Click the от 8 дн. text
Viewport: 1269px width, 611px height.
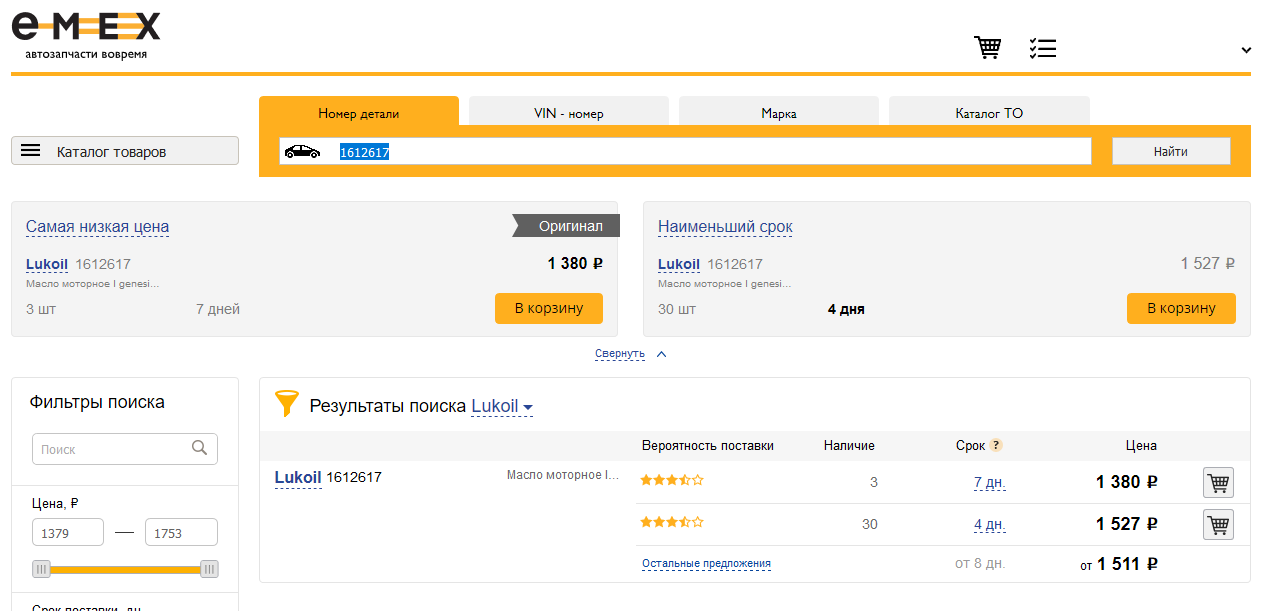click(x=980, y=564)
